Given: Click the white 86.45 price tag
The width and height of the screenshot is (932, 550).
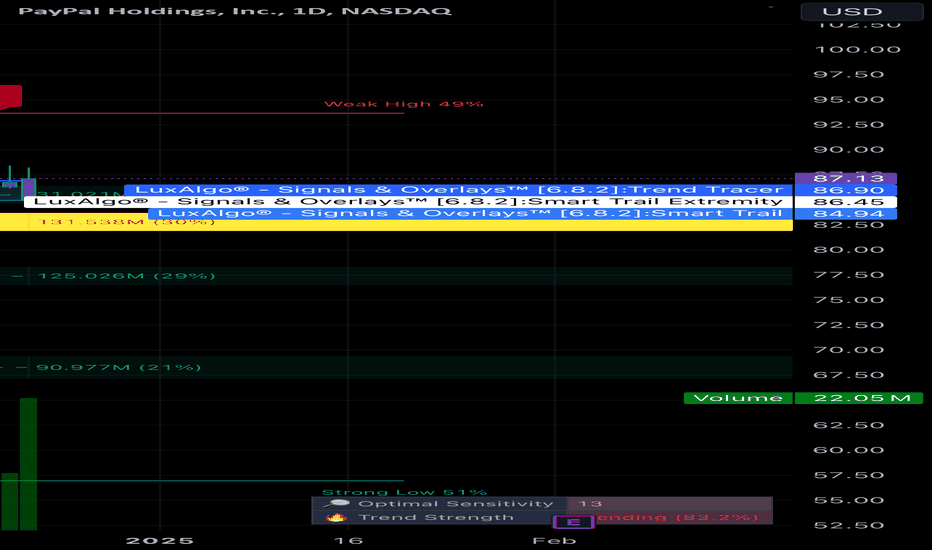Looking at the screenshot, I should click(846, 202).
